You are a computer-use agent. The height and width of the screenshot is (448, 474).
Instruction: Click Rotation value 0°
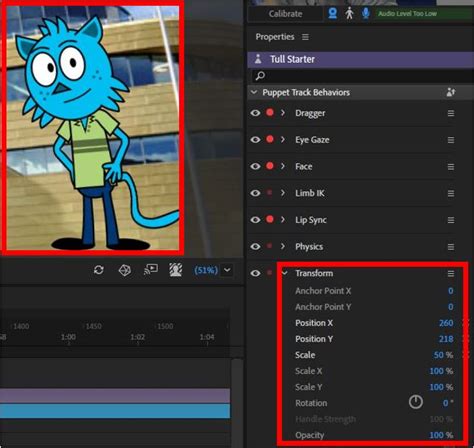[448, 403]
